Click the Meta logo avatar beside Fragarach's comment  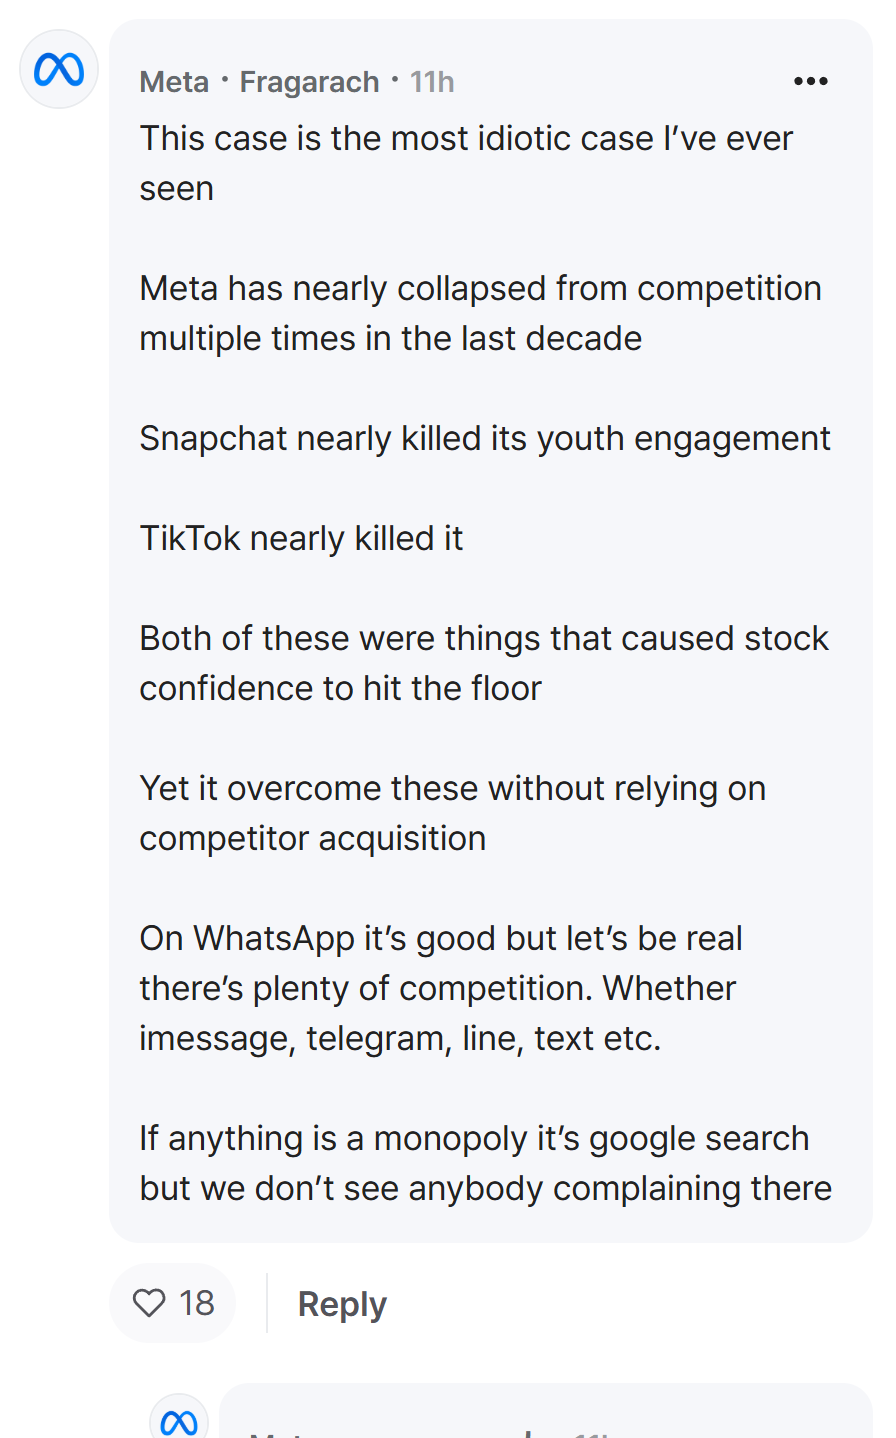(x=59, y=69)
